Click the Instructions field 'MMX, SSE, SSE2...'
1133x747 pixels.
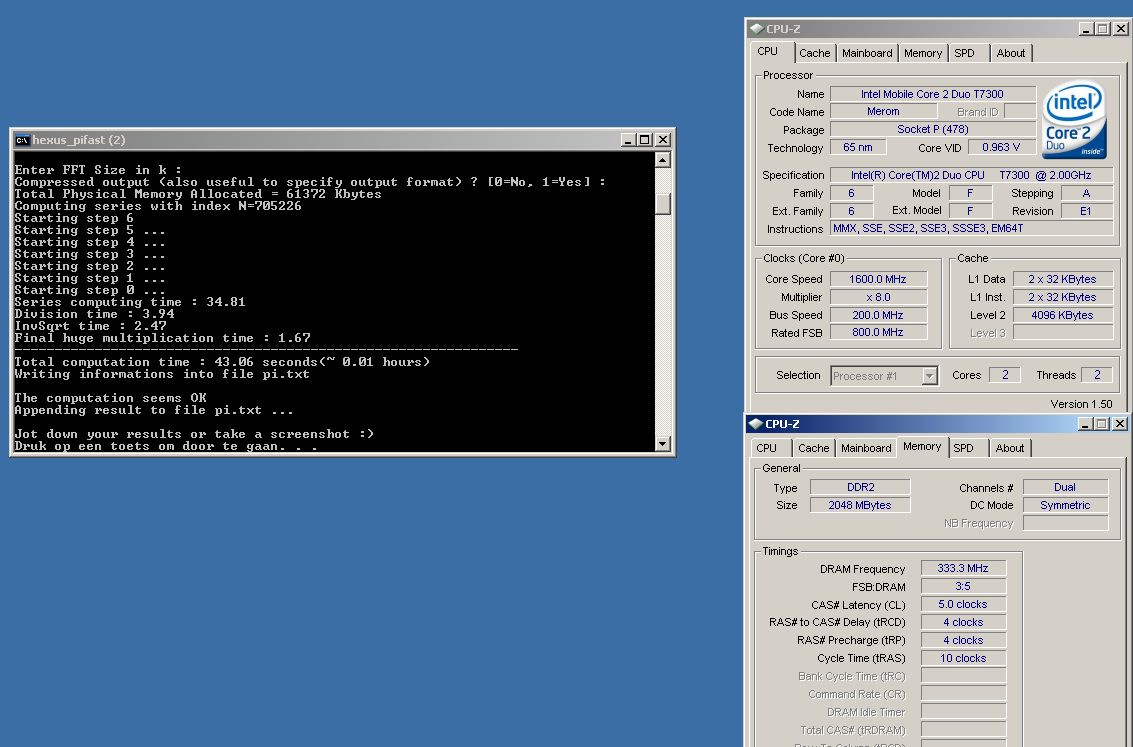pos(971,228)
